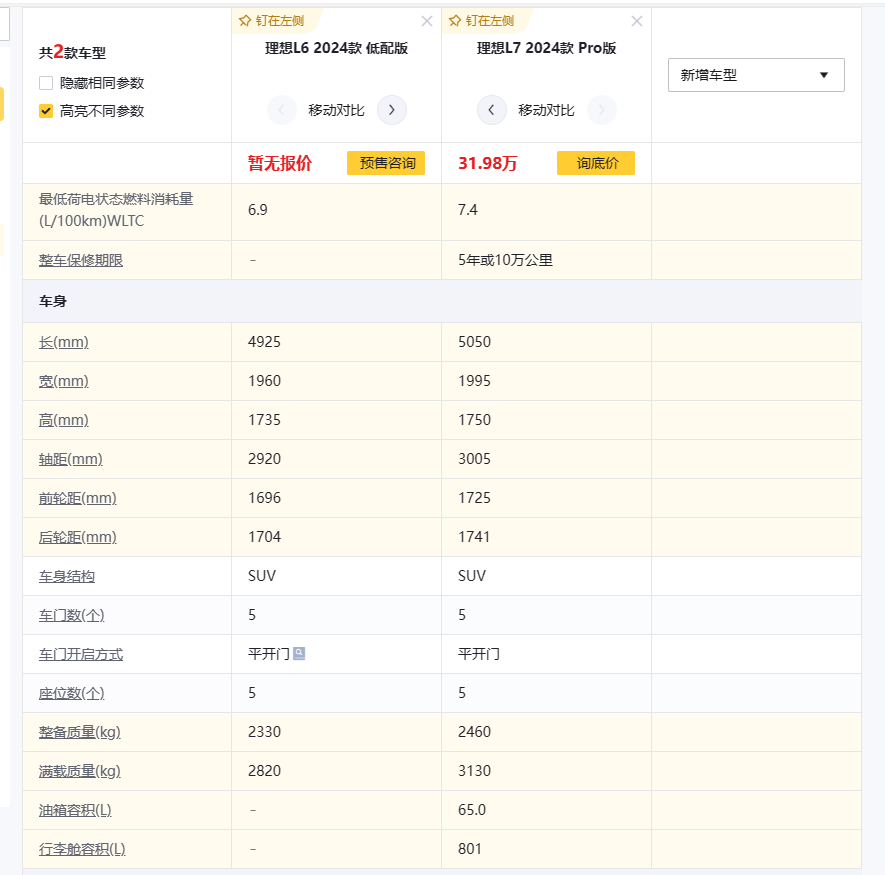The height and width of the screenshot is (875, 885).
Task: Open the 整备质量(kg) parameter link
Action: [x=80, y=732]
